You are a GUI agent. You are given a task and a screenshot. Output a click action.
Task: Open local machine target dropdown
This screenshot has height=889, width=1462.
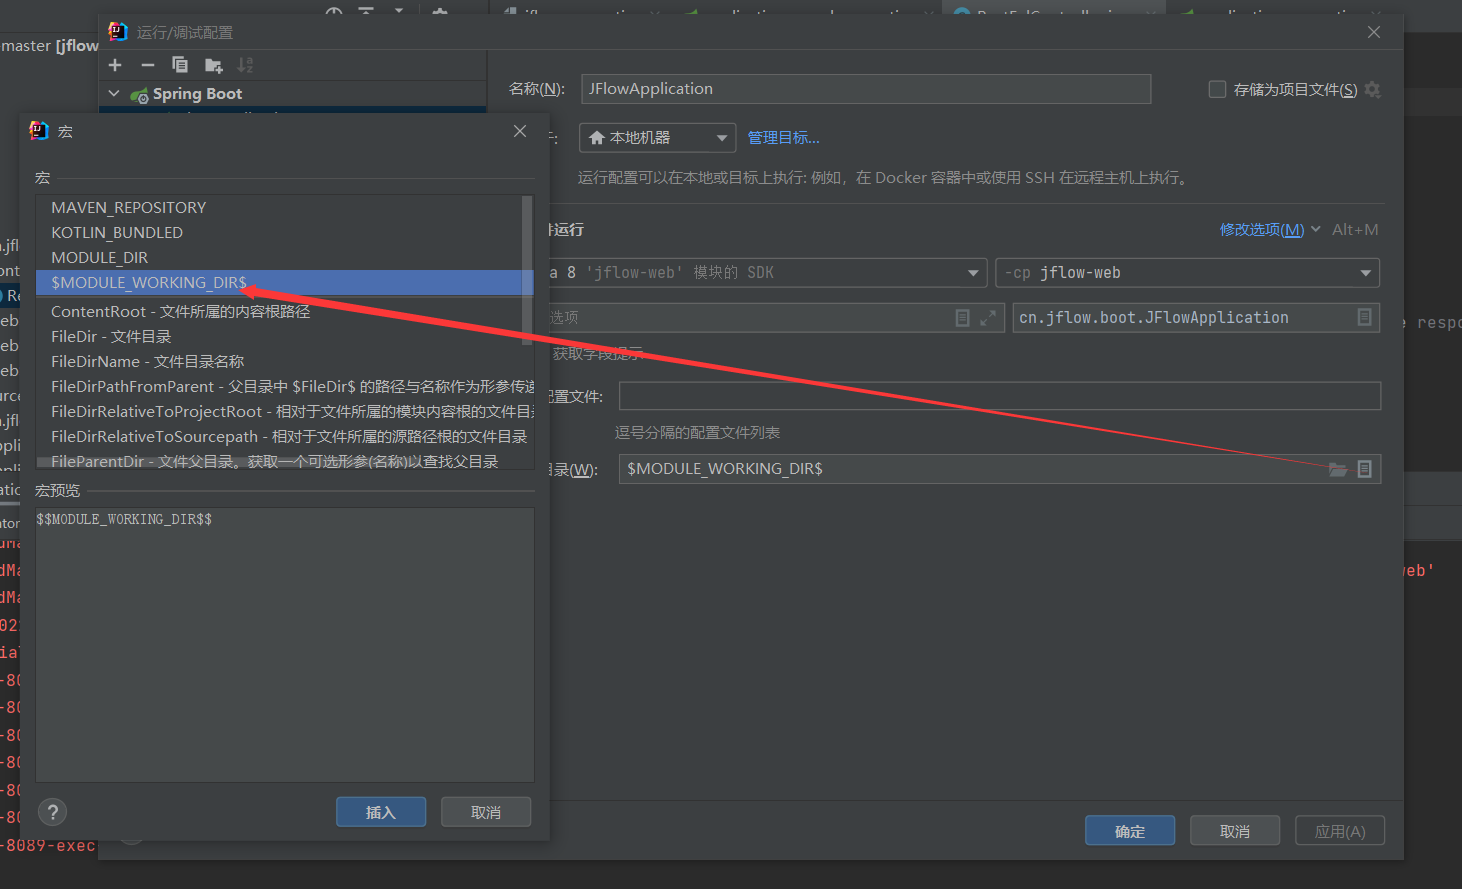[x=657, y=138]
